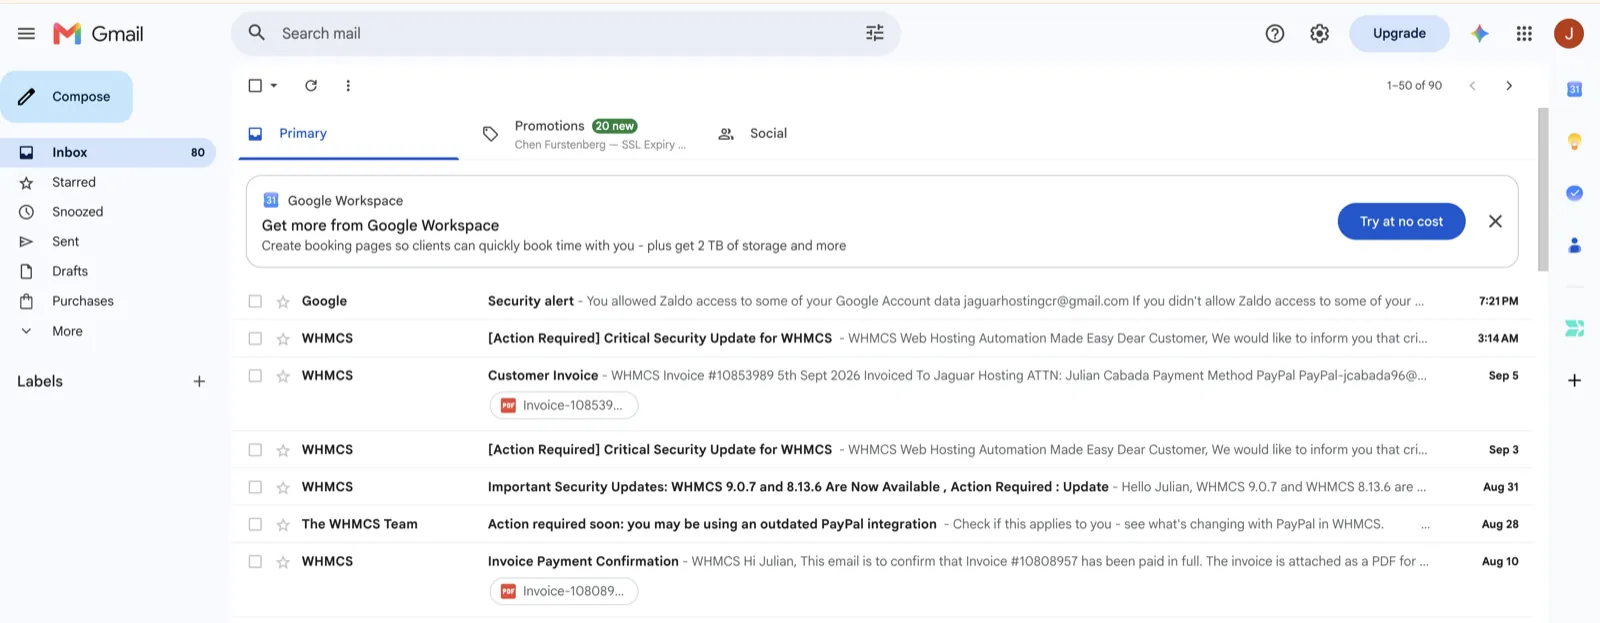Screen dimensions: 1600x623
Task: Switch to the Promotions tab
Action: (587, 134)
